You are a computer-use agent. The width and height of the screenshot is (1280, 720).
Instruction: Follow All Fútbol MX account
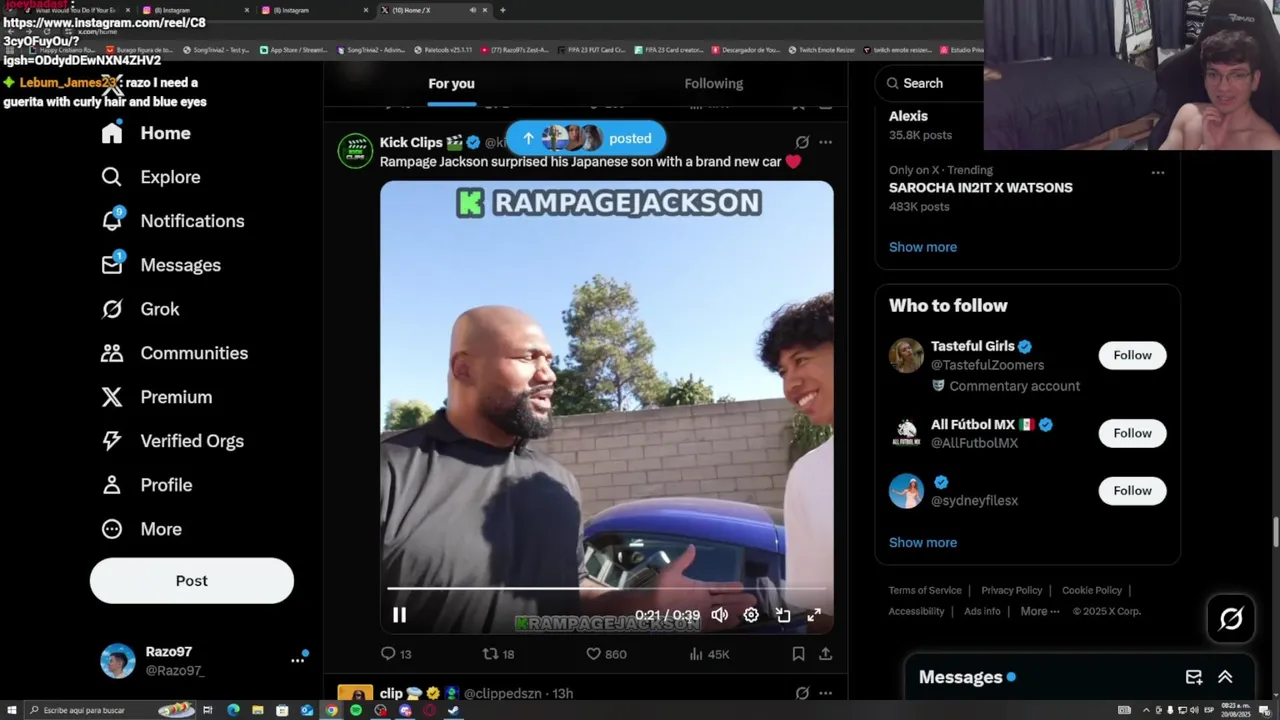coord(1132,433)
